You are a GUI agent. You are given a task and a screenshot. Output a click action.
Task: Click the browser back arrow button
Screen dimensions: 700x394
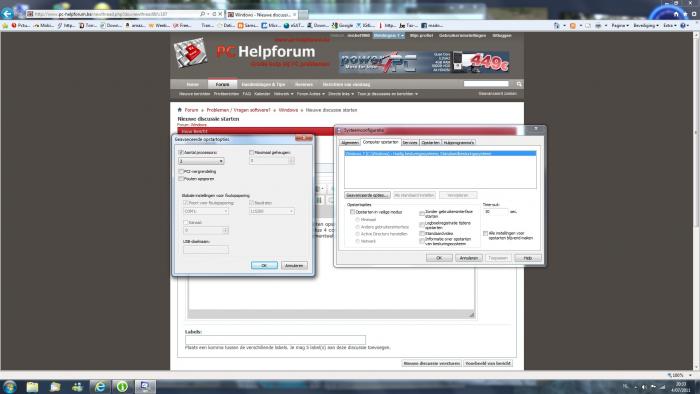coord(7,13)
